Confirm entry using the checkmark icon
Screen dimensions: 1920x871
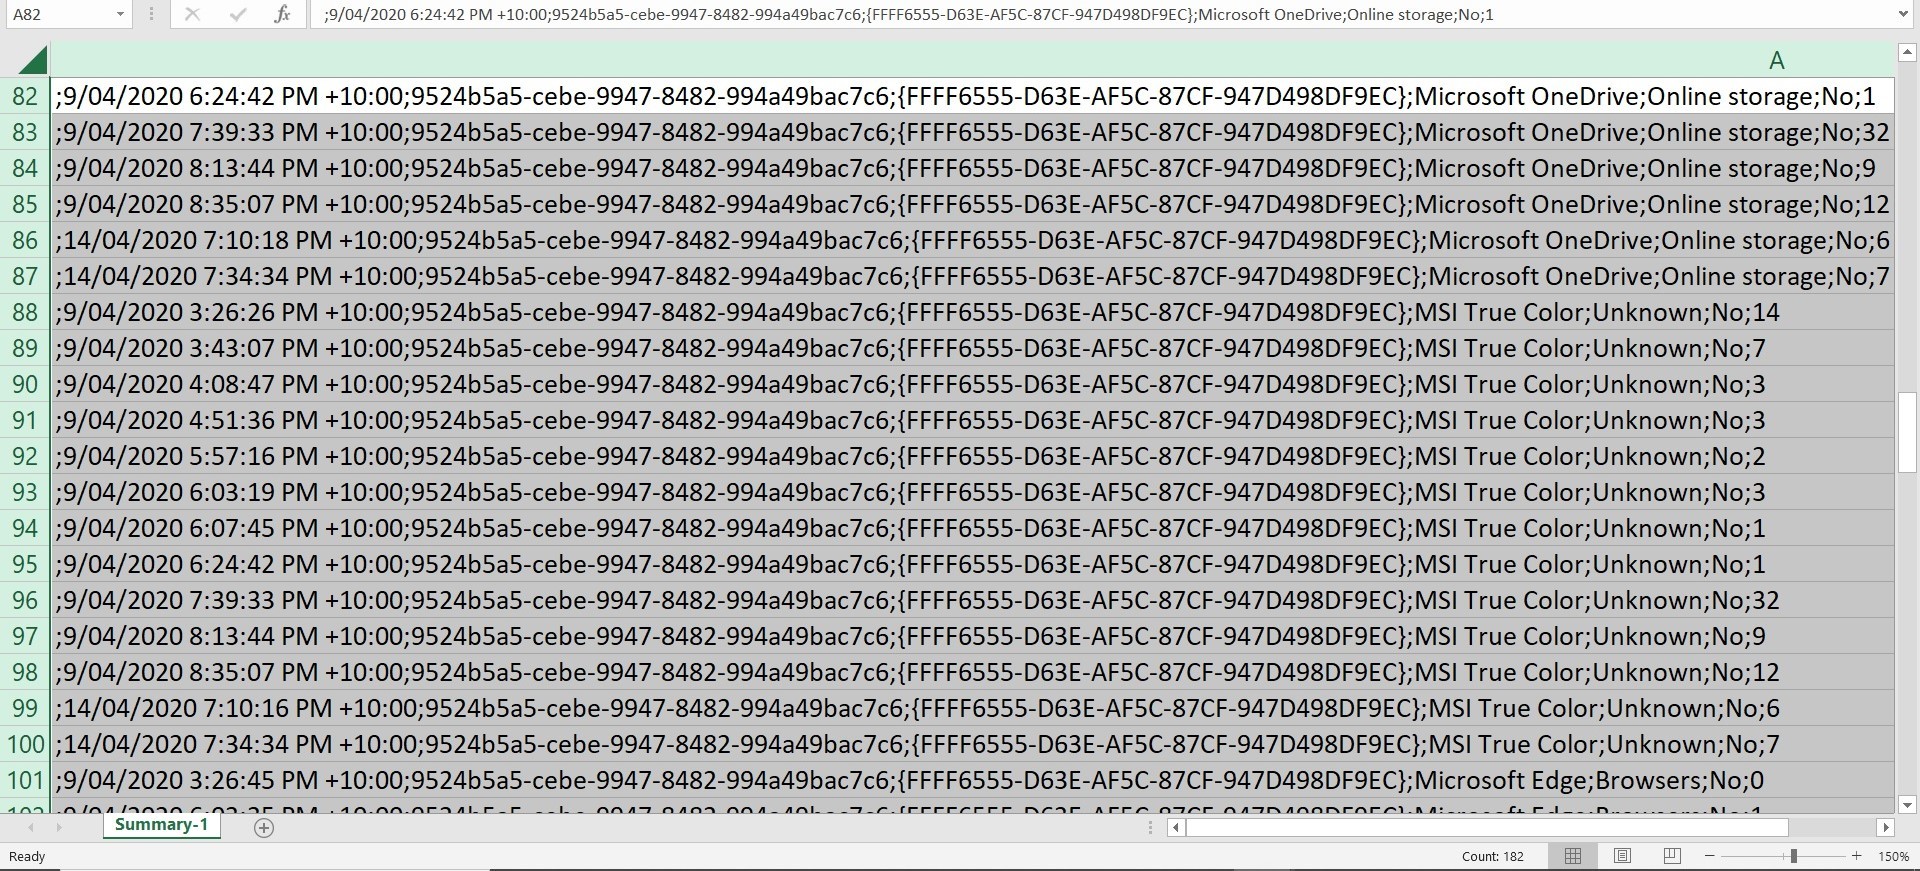(x=237, y=14)
